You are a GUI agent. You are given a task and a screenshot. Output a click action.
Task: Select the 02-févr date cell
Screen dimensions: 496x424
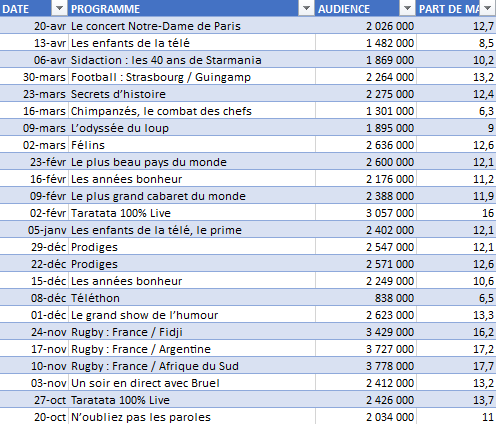tap(34, 213)
